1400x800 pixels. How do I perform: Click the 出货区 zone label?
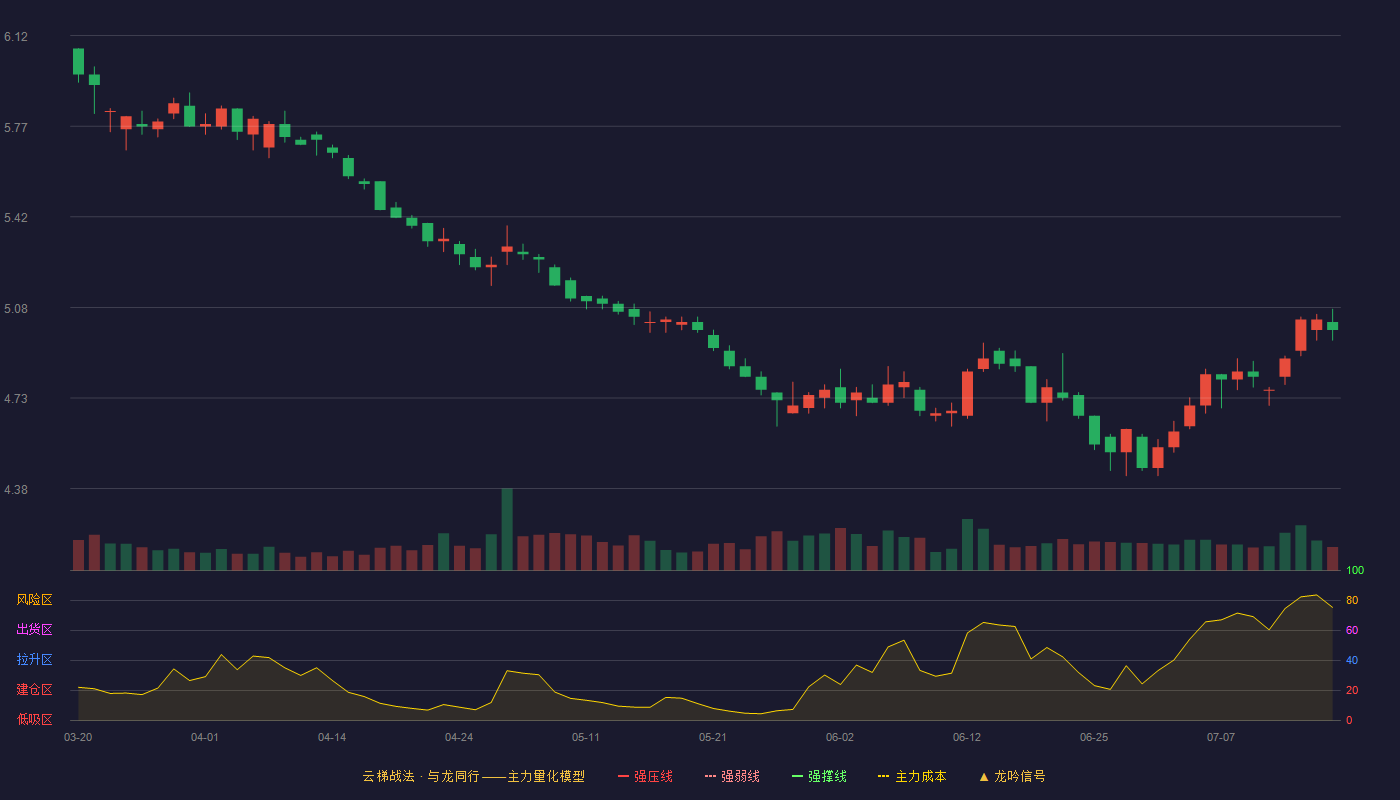coord(34,630)
